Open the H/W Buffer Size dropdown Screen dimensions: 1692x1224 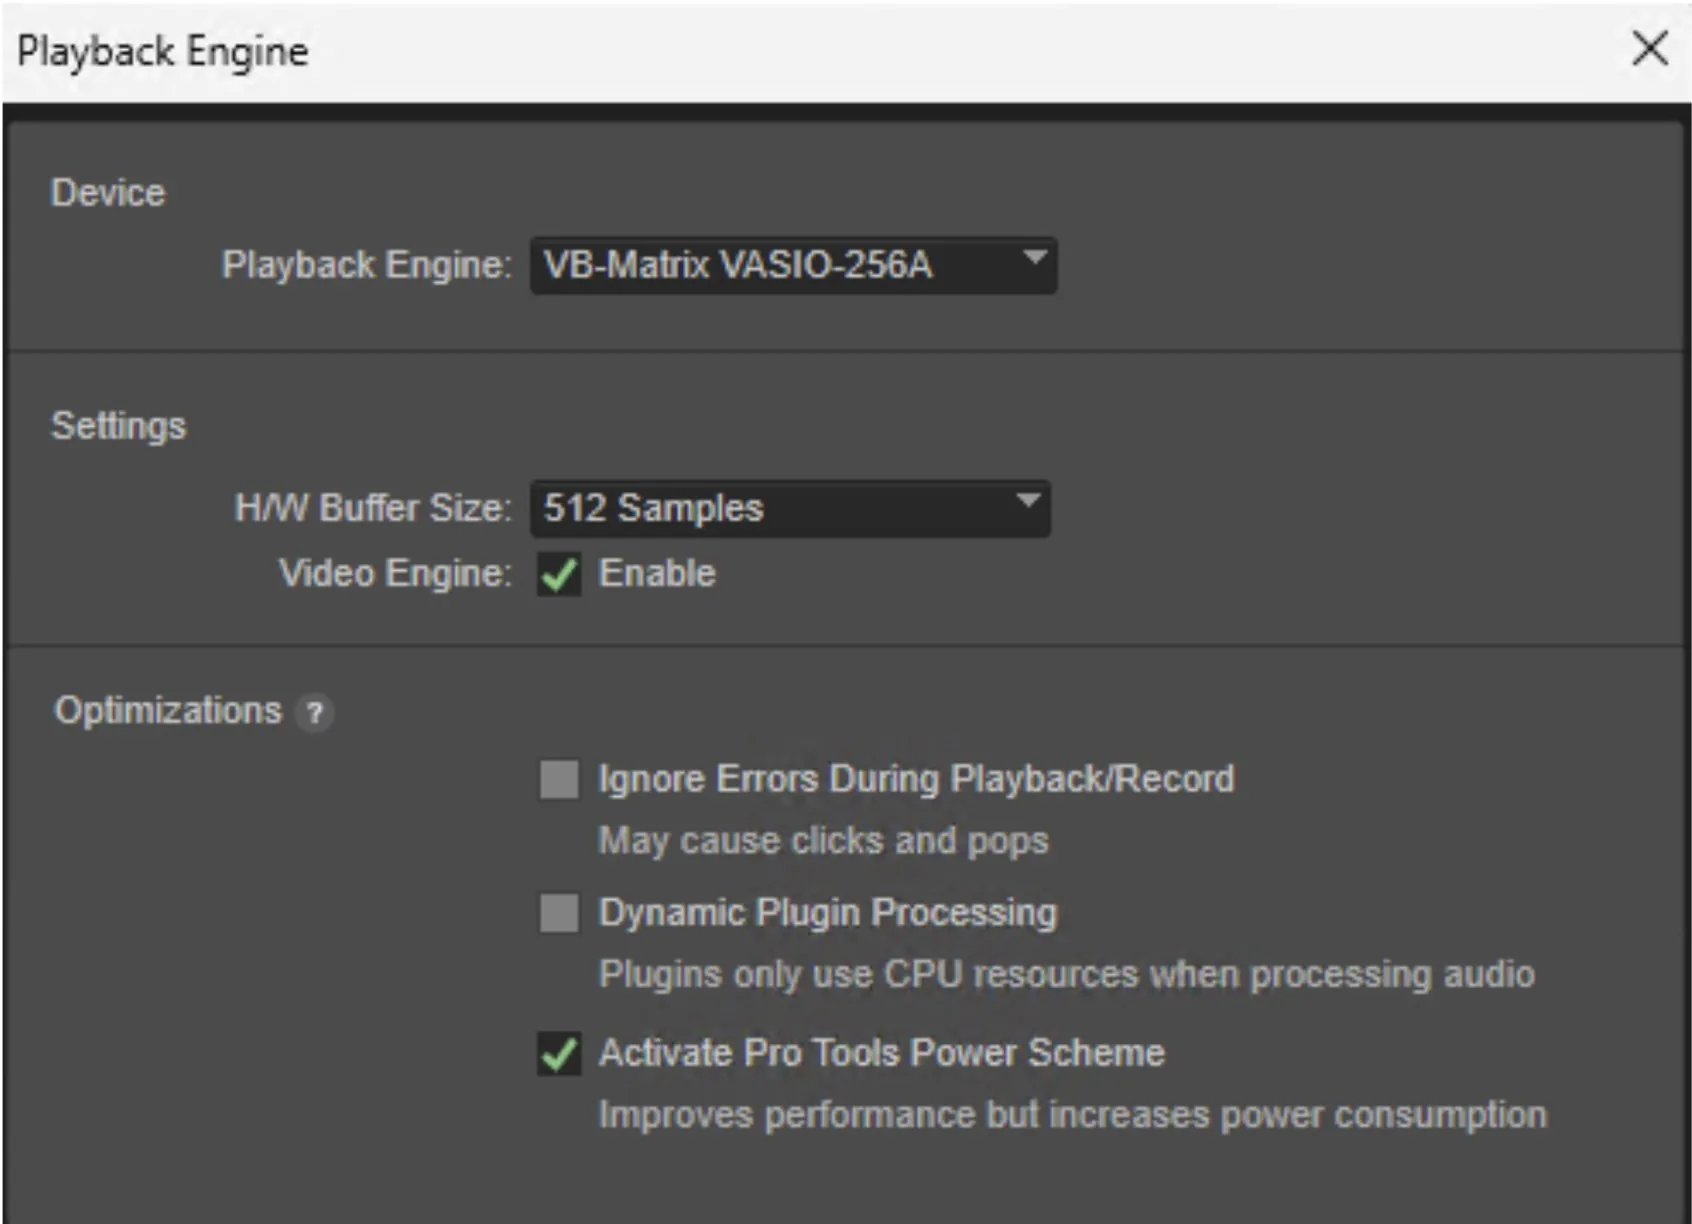[x=790, y=508]
